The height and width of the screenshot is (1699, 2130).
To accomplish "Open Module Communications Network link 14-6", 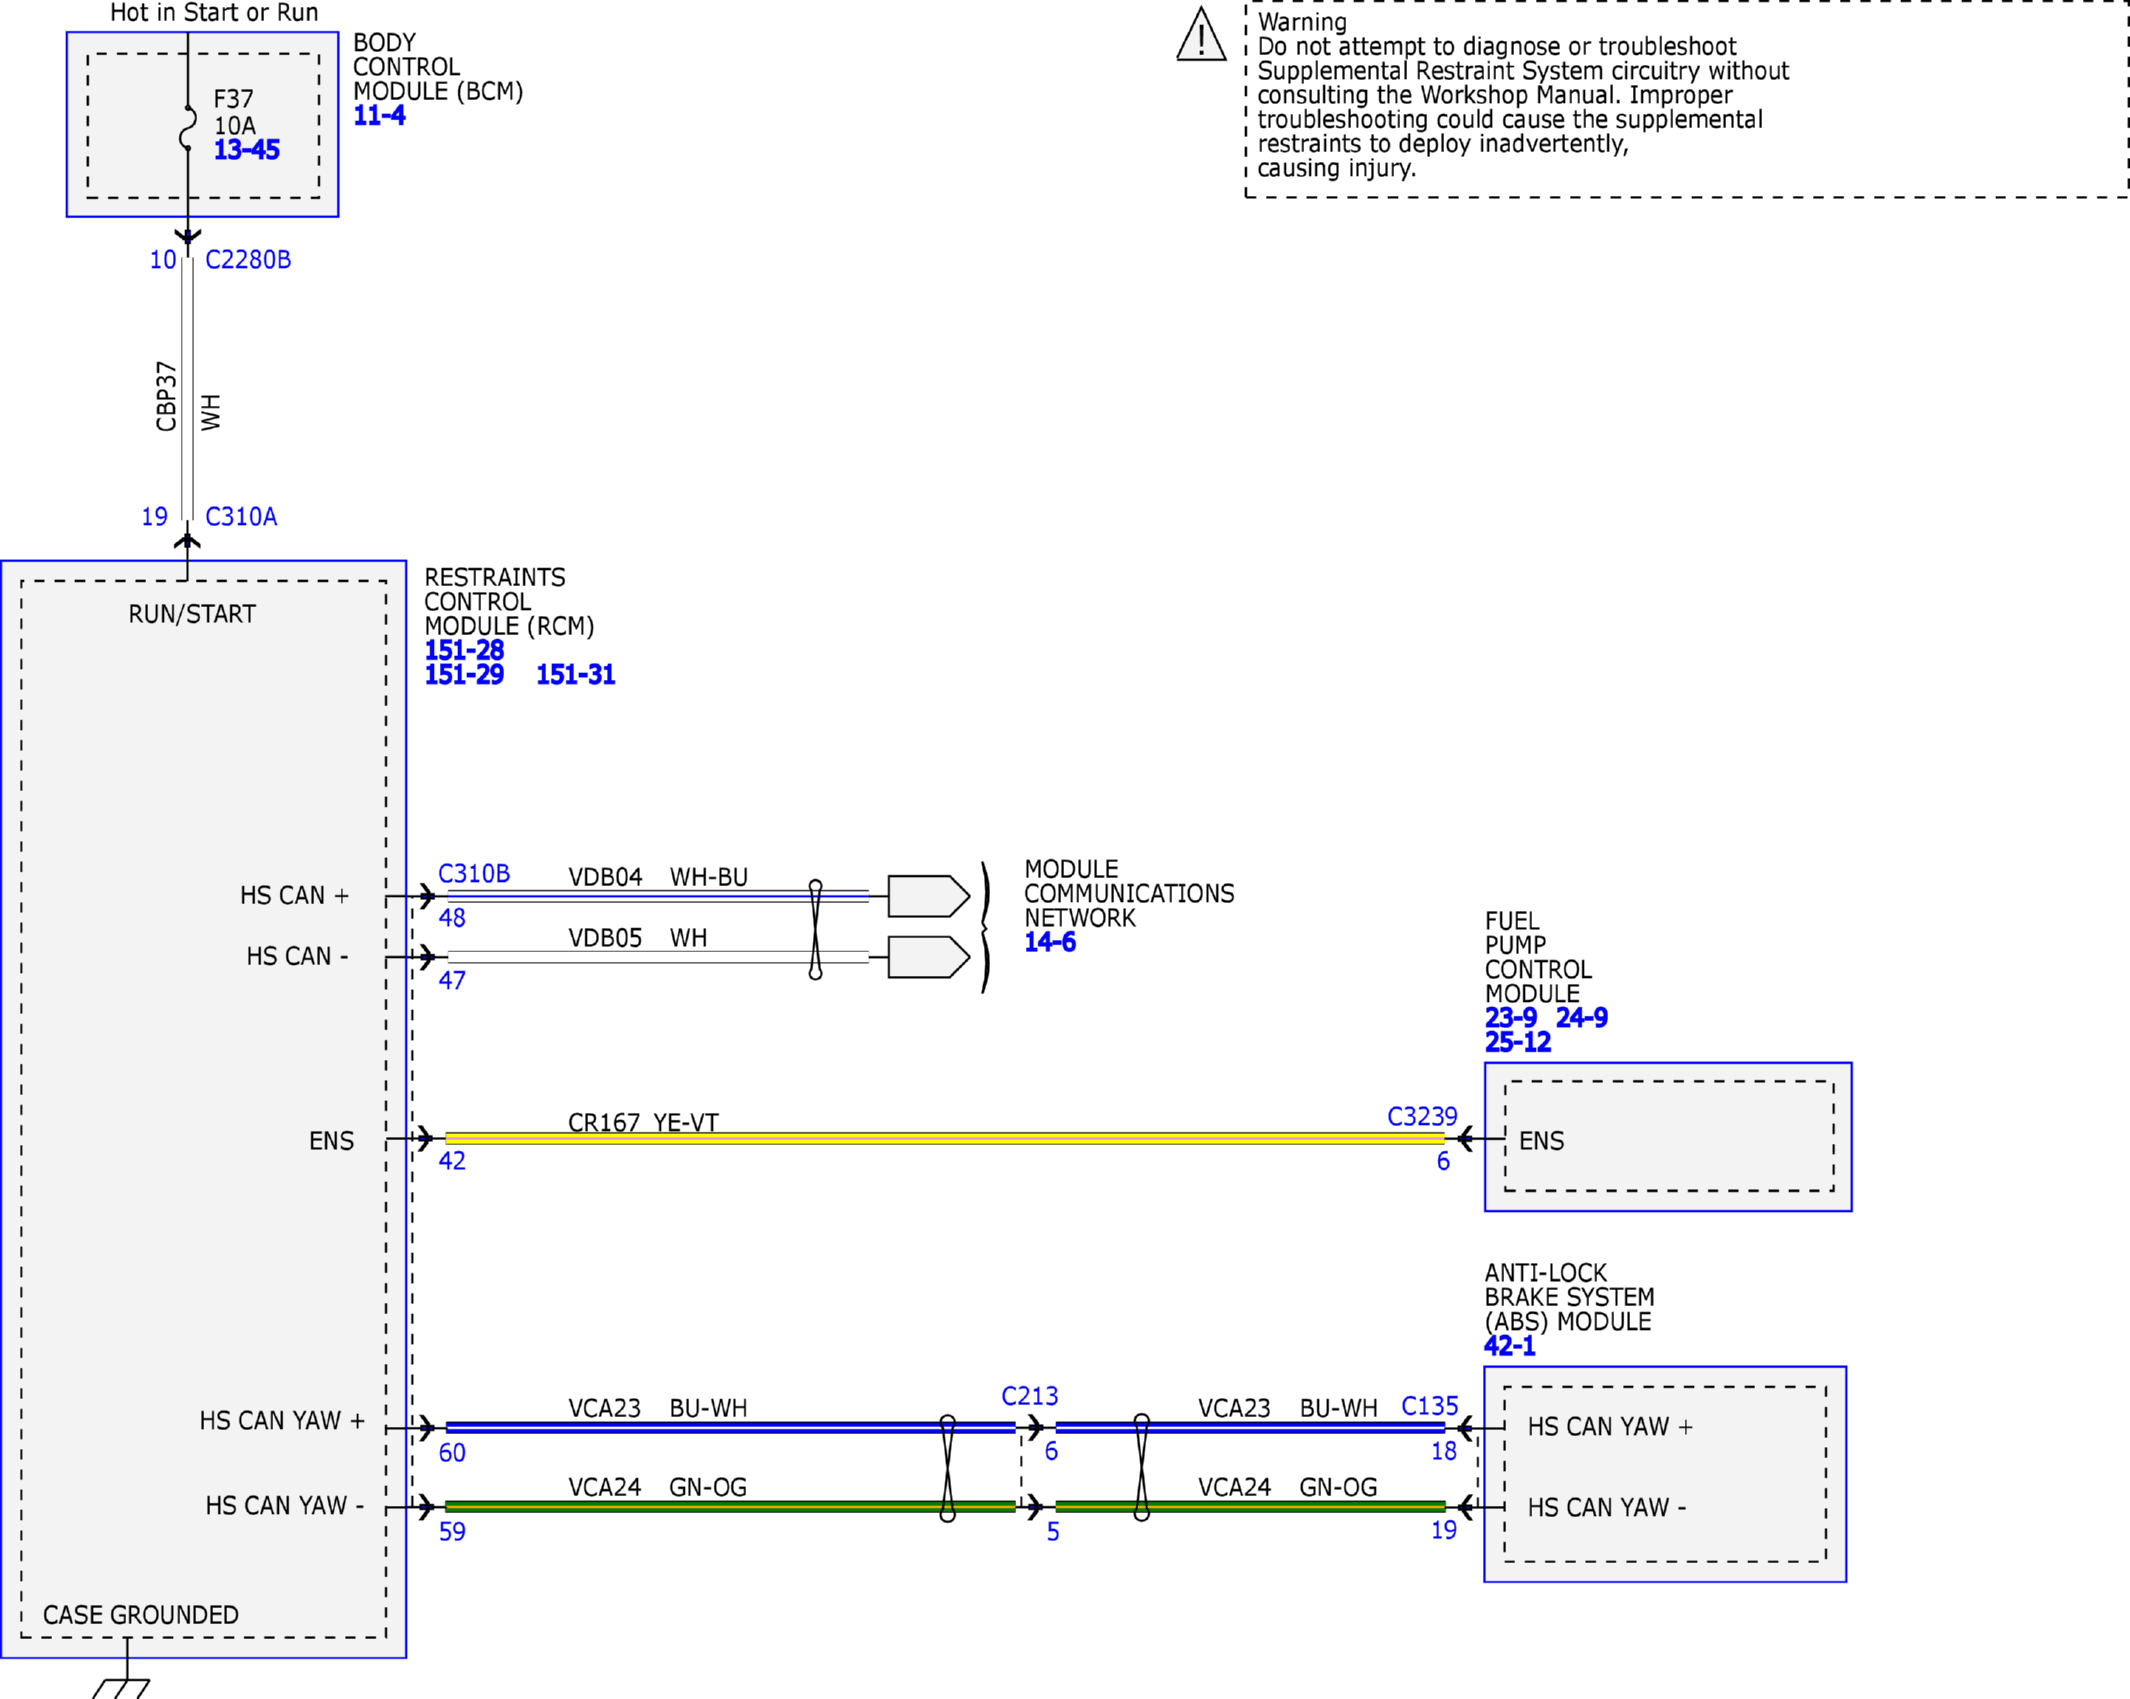I will [x=1050, y=942].
